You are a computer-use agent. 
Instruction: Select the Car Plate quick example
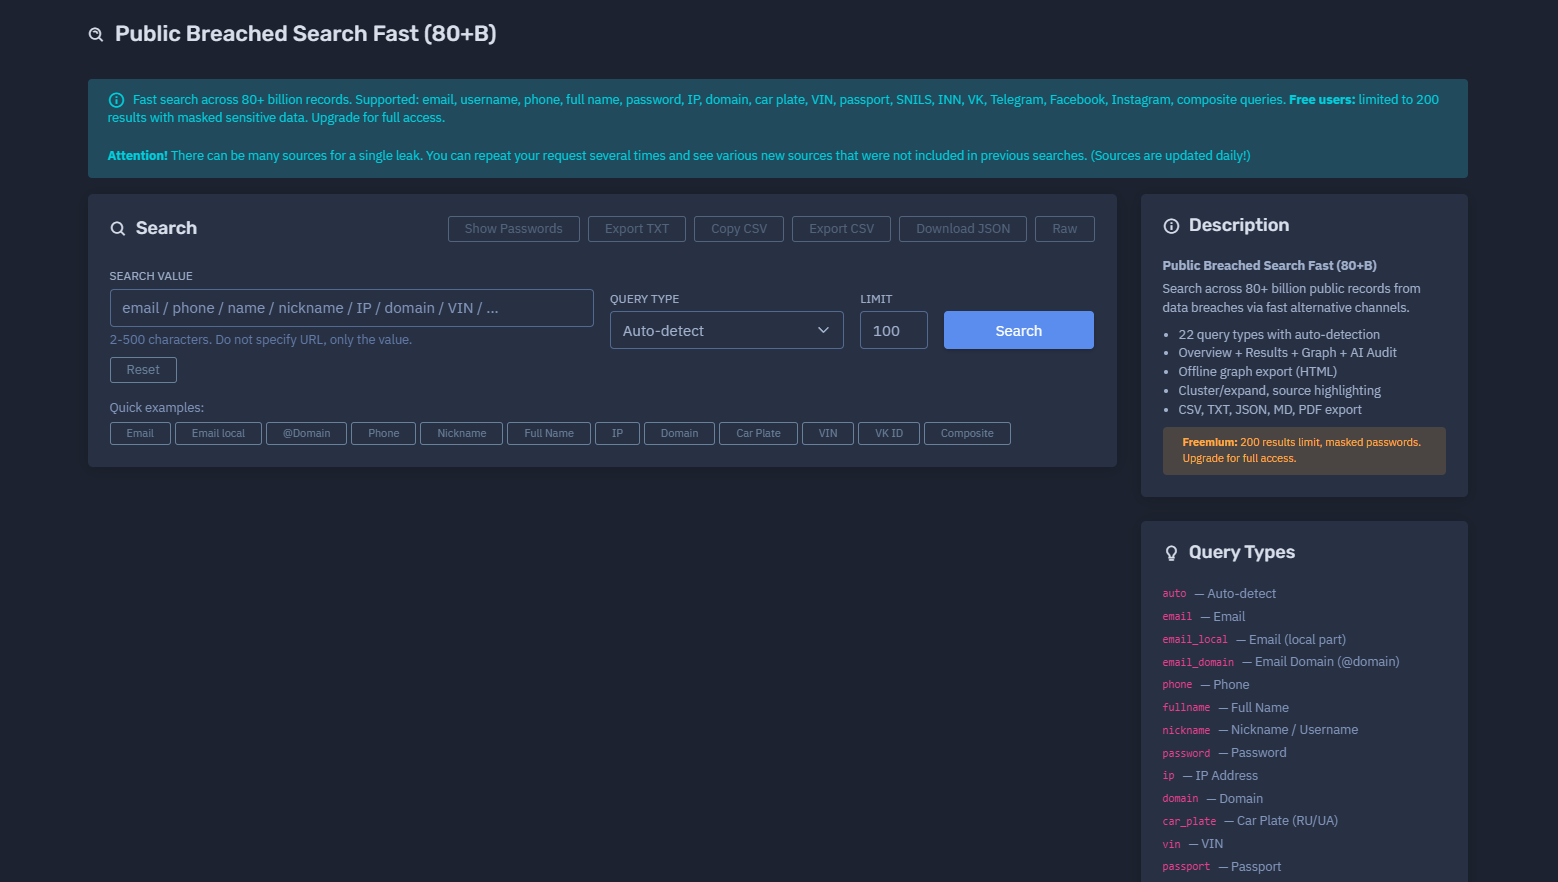point(758,433)
